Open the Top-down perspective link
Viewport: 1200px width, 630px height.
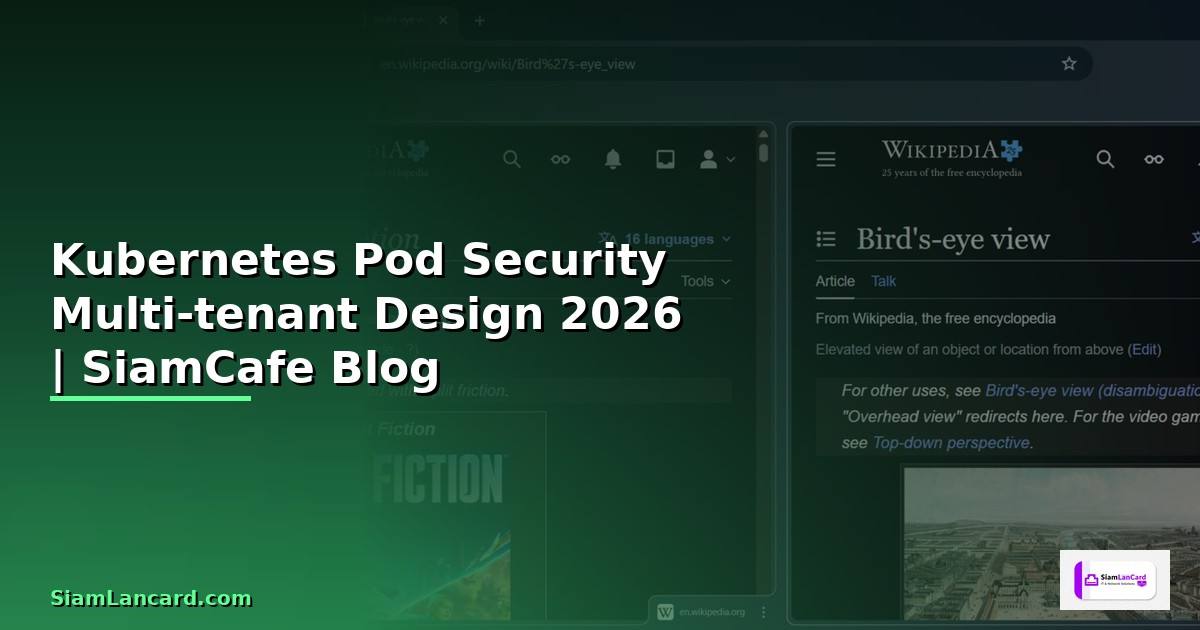[x=951, y=442]
